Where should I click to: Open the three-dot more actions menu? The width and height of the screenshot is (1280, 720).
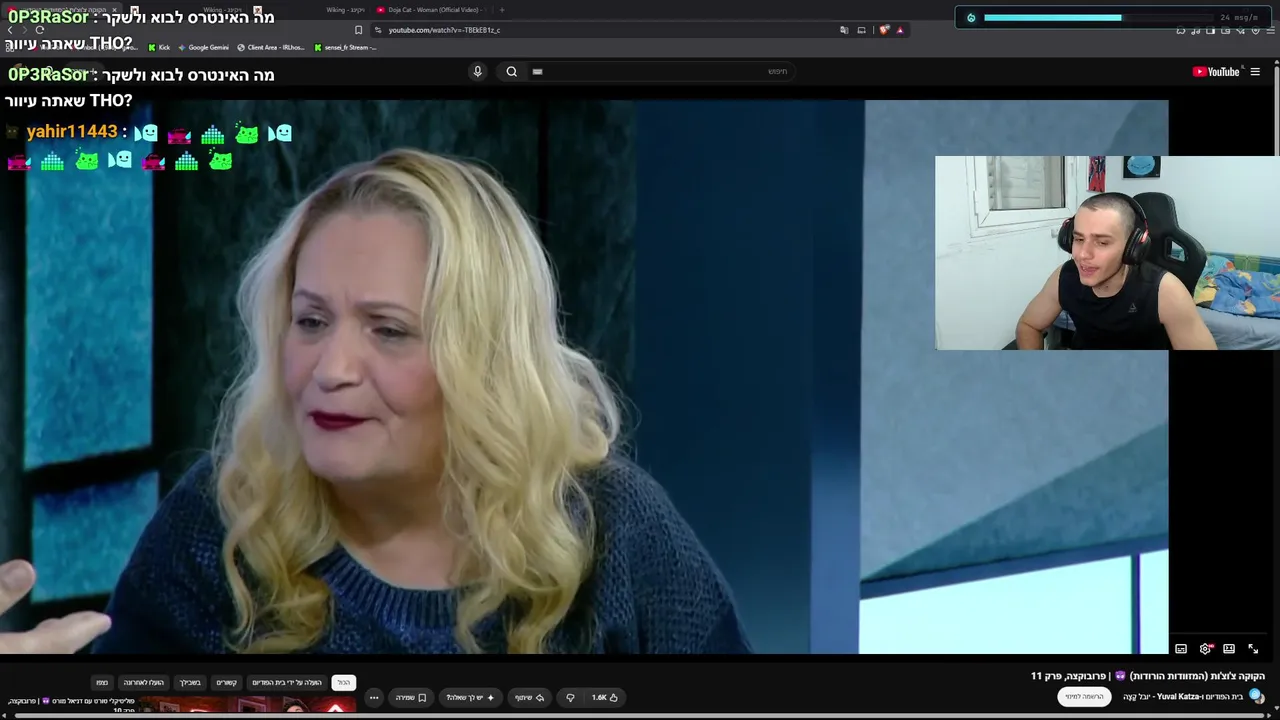coord(374,697)
